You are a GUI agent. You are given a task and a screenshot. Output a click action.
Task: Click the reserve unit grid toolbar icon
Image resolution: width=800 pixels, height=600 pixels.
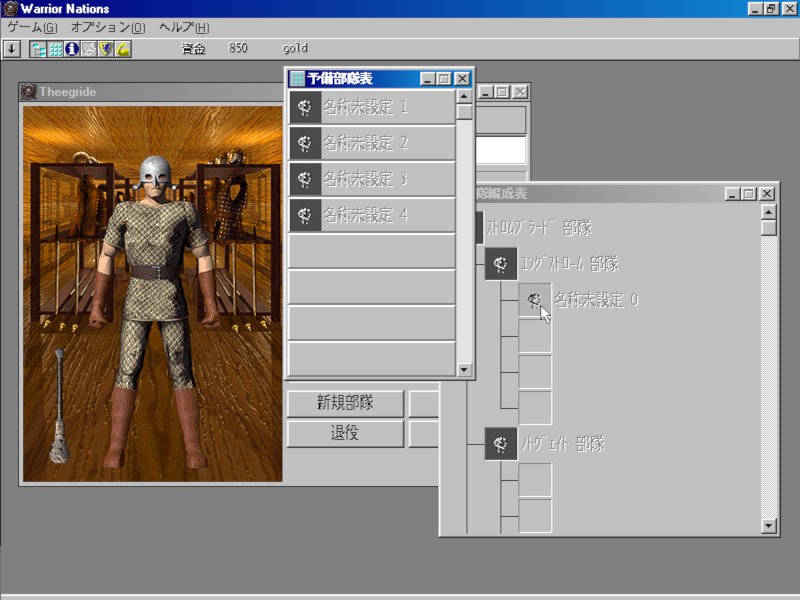[x=56, y=48]
